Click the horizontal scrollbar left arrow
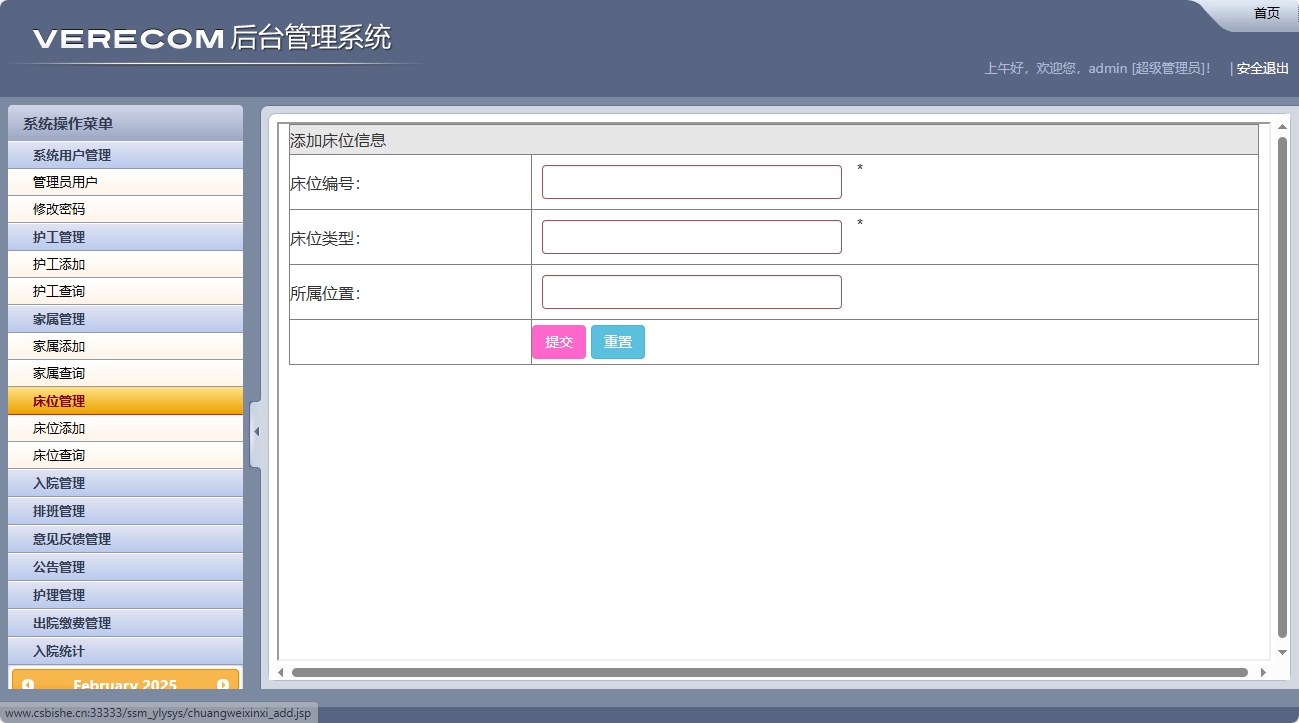This screenshot has height=723, width=1299. point(281,673)
